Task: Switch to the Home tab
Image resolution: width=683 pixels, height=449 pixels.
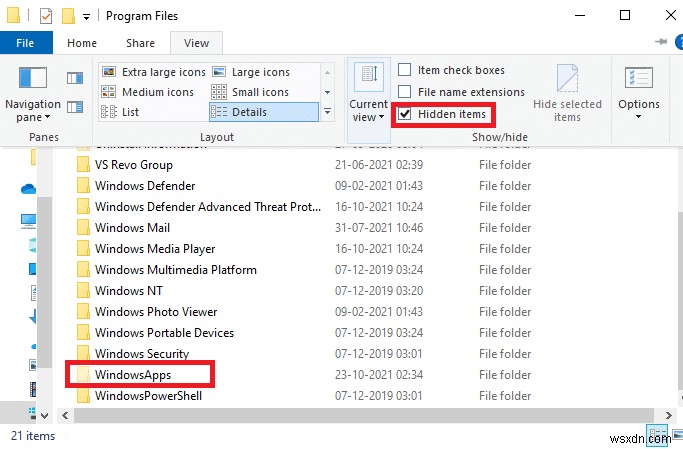Action: coord(82,43)
